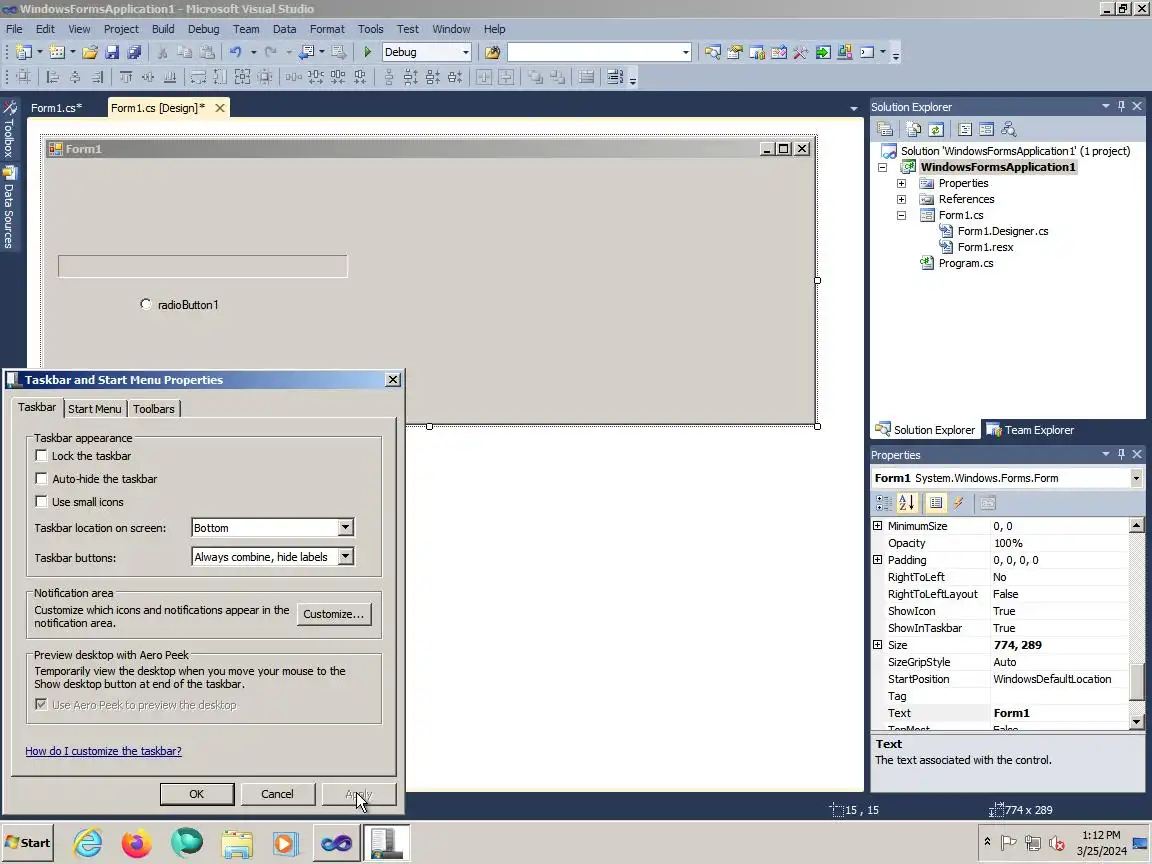Expand the Padding property
Screen dimensions: 1152x864
[877, 560]
